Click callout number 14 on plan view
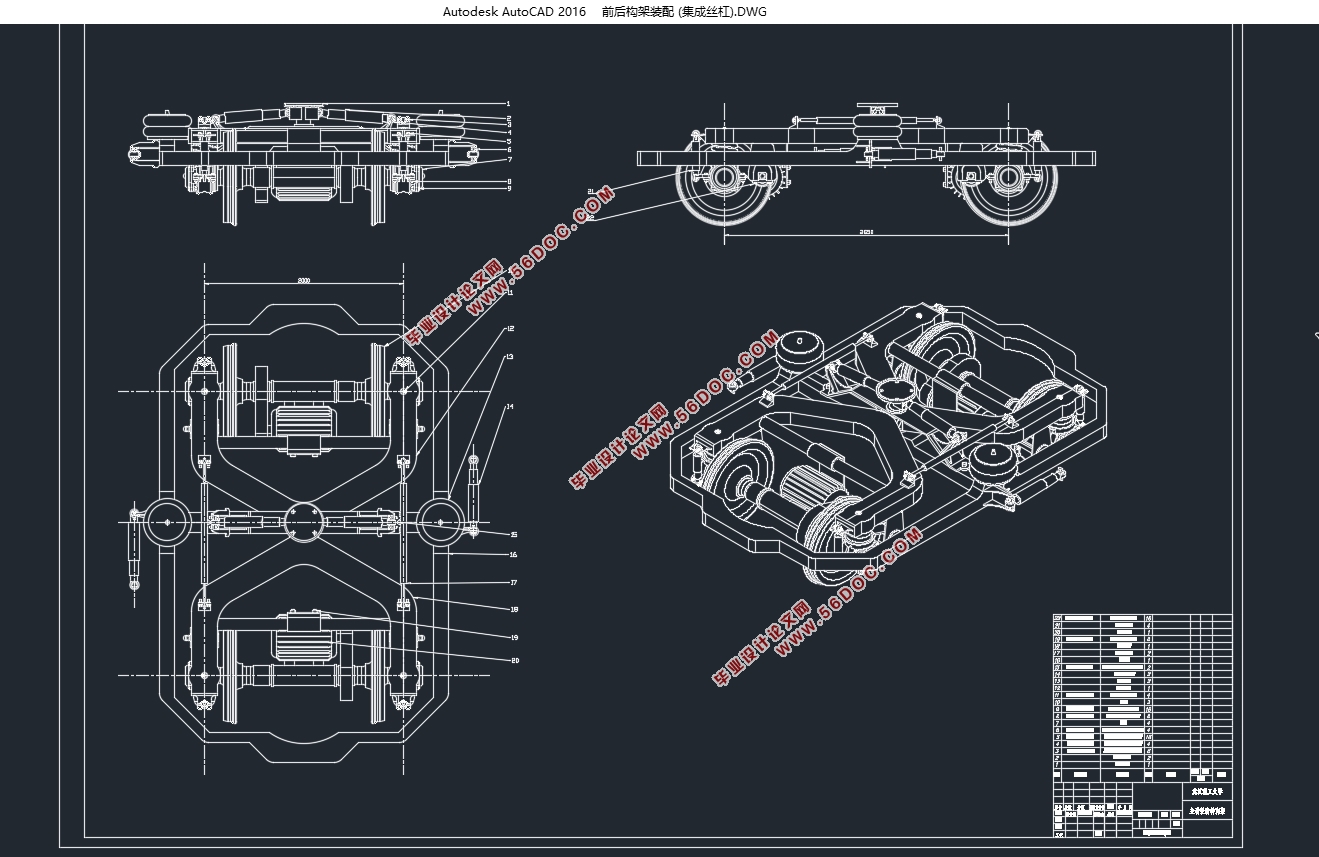 (510, 407)
